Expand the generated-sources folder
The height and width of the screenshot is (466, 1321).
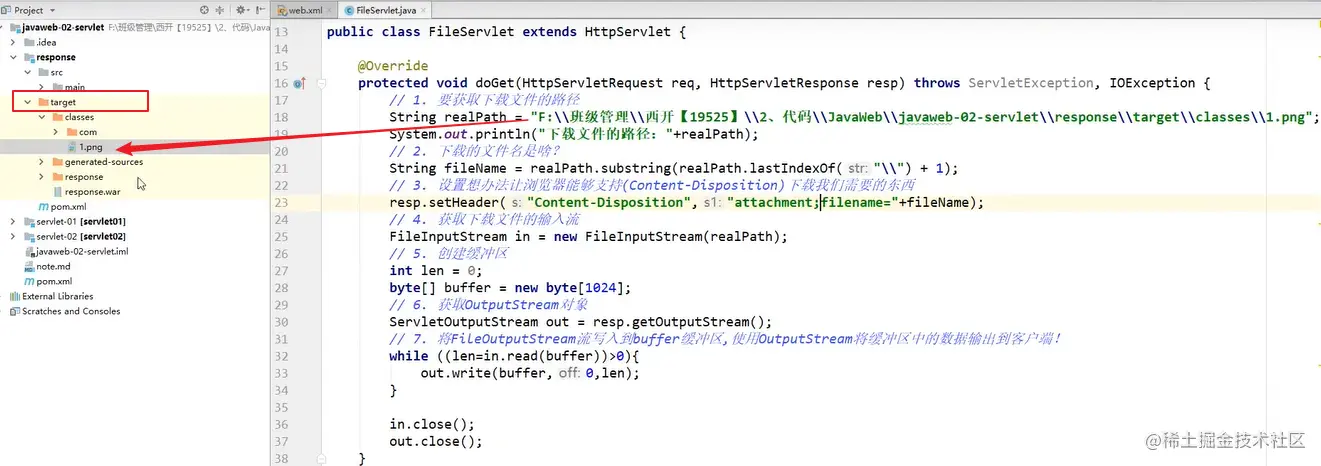pyautogui.click(x=42, y=162)
